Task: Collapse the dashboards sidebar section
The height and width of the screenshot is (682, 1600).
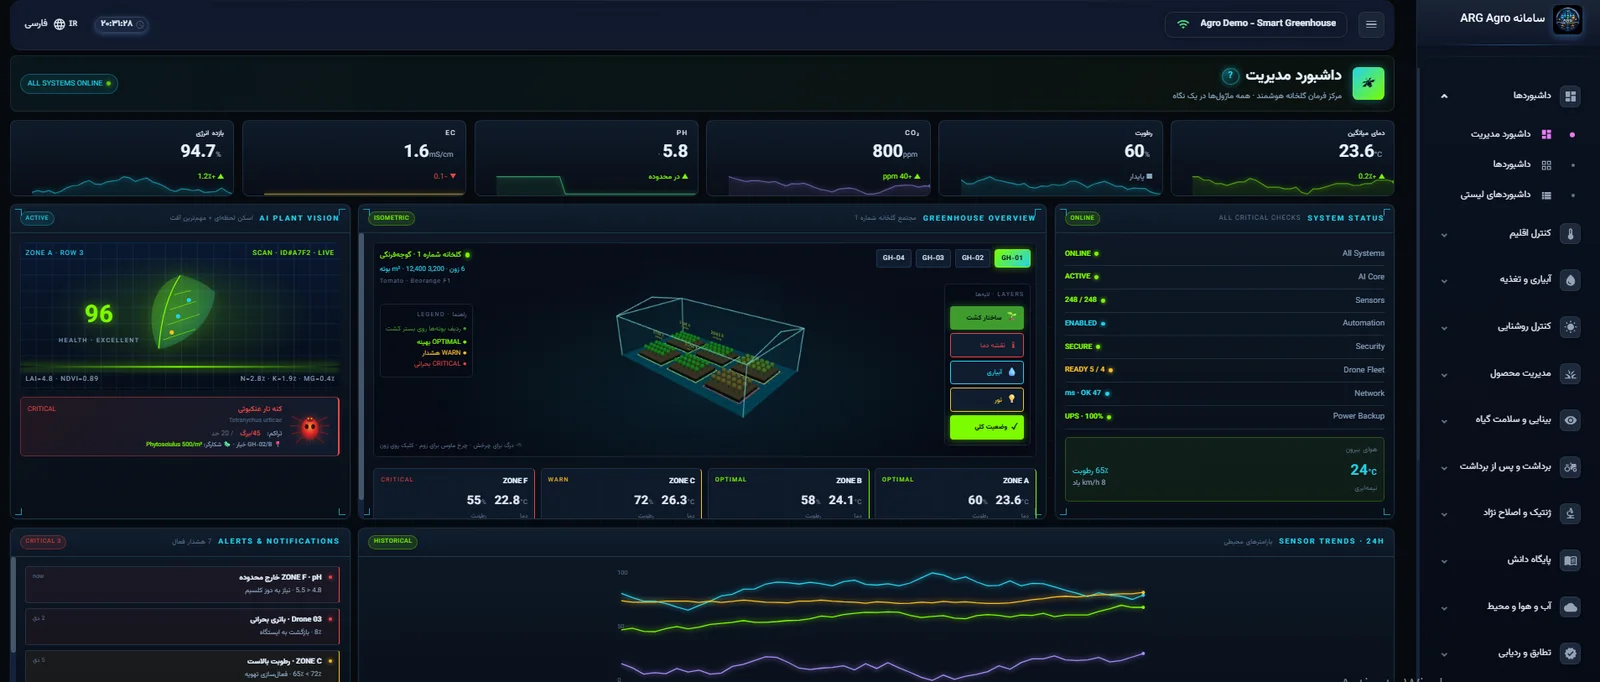Action: click(x=1443, y=96)
